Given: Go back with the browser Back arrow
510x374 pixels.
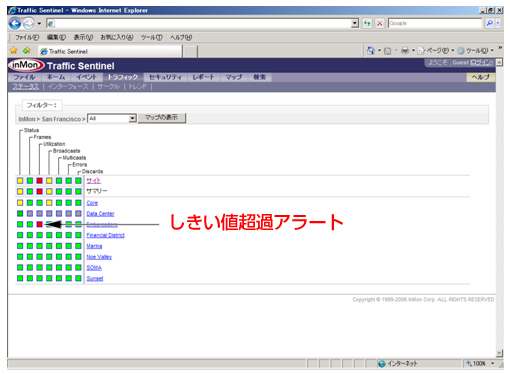Looking at the screenshot, I should click(15, 23).
